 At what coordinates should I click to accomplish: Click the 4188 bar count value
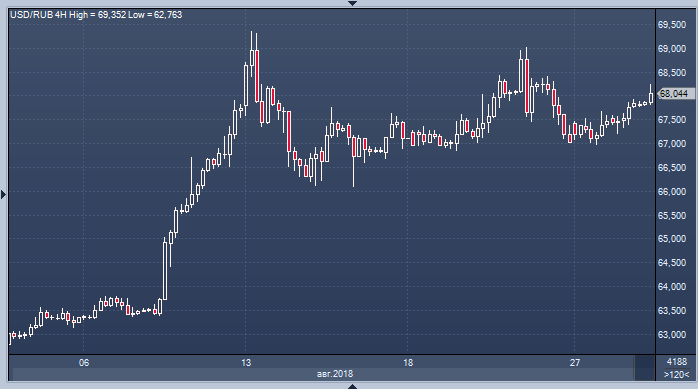677,361
